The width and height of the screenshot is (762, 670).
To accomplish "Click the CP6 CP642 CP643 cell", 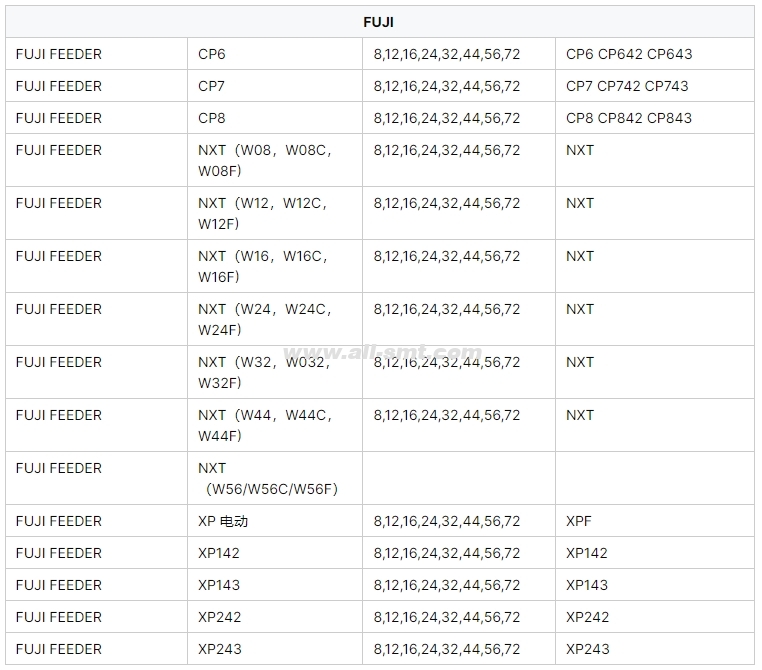I will tap(655, 54).
